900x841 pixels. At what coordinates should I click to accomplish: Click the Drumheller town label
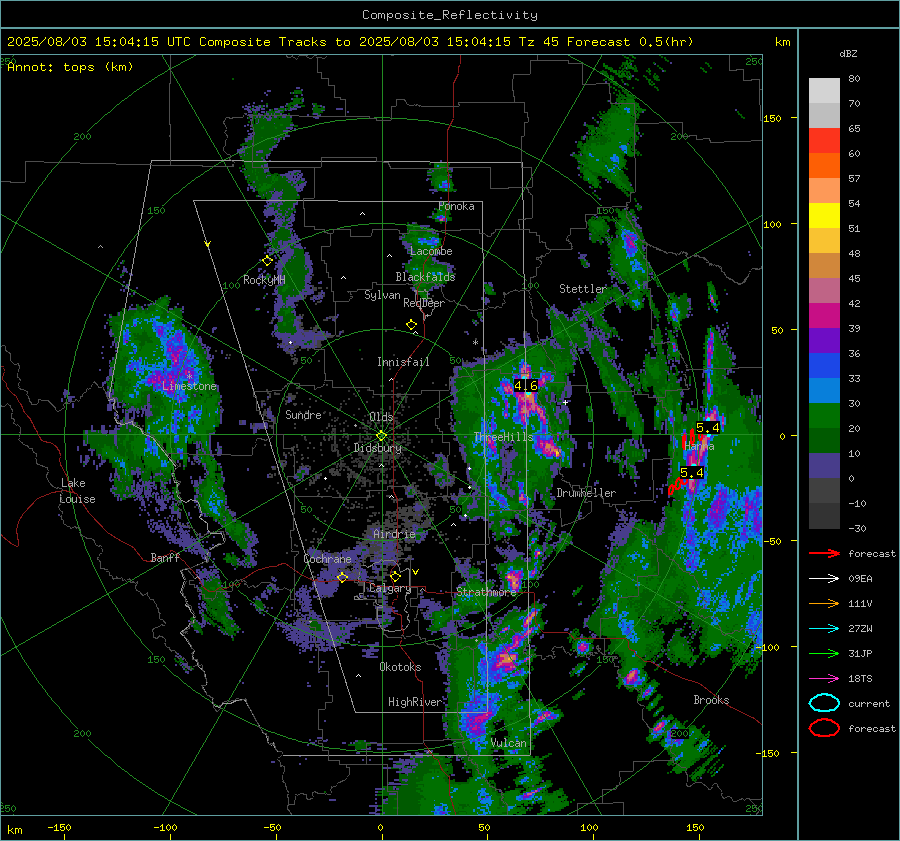[x=586, y=493]
